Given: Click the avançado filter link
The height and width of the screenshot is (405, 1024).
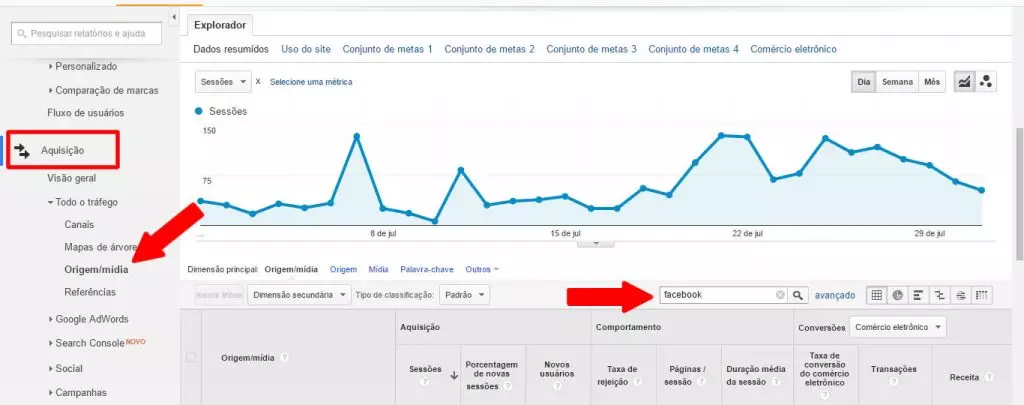Looking at the screenshot, I should coord(834,295).
